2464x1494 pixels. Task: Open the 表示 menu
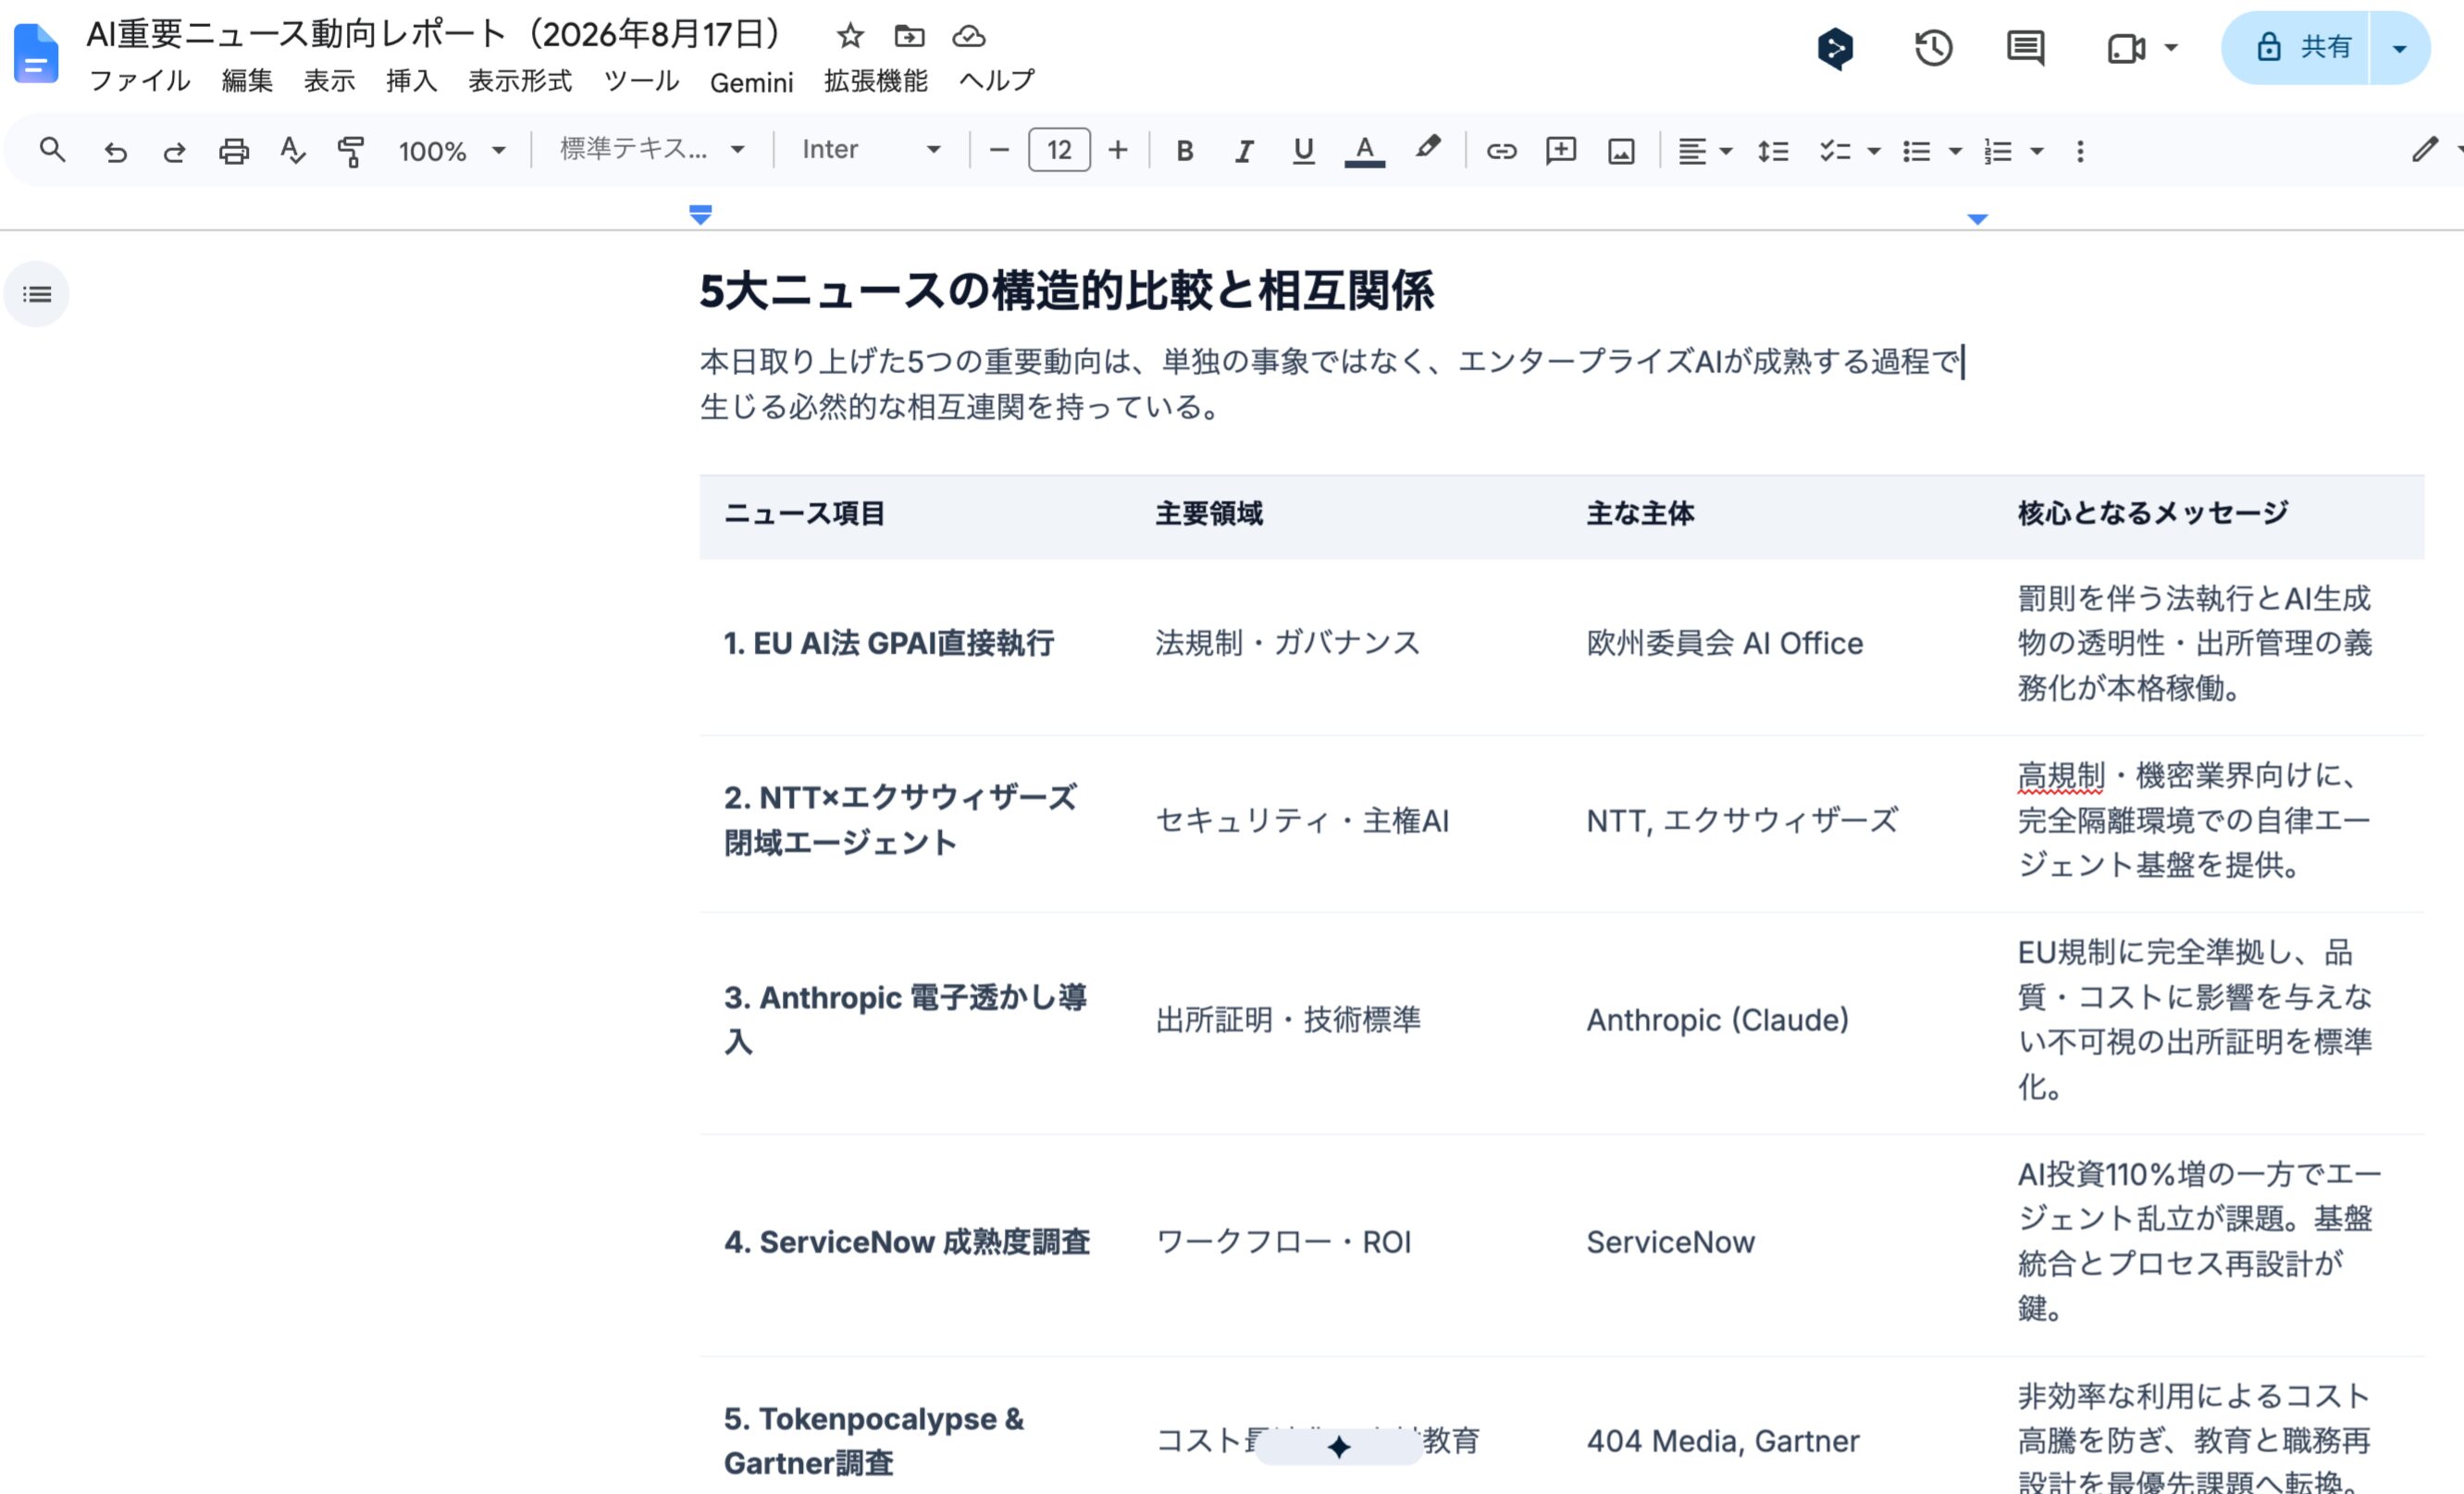(x=330, y=81)
